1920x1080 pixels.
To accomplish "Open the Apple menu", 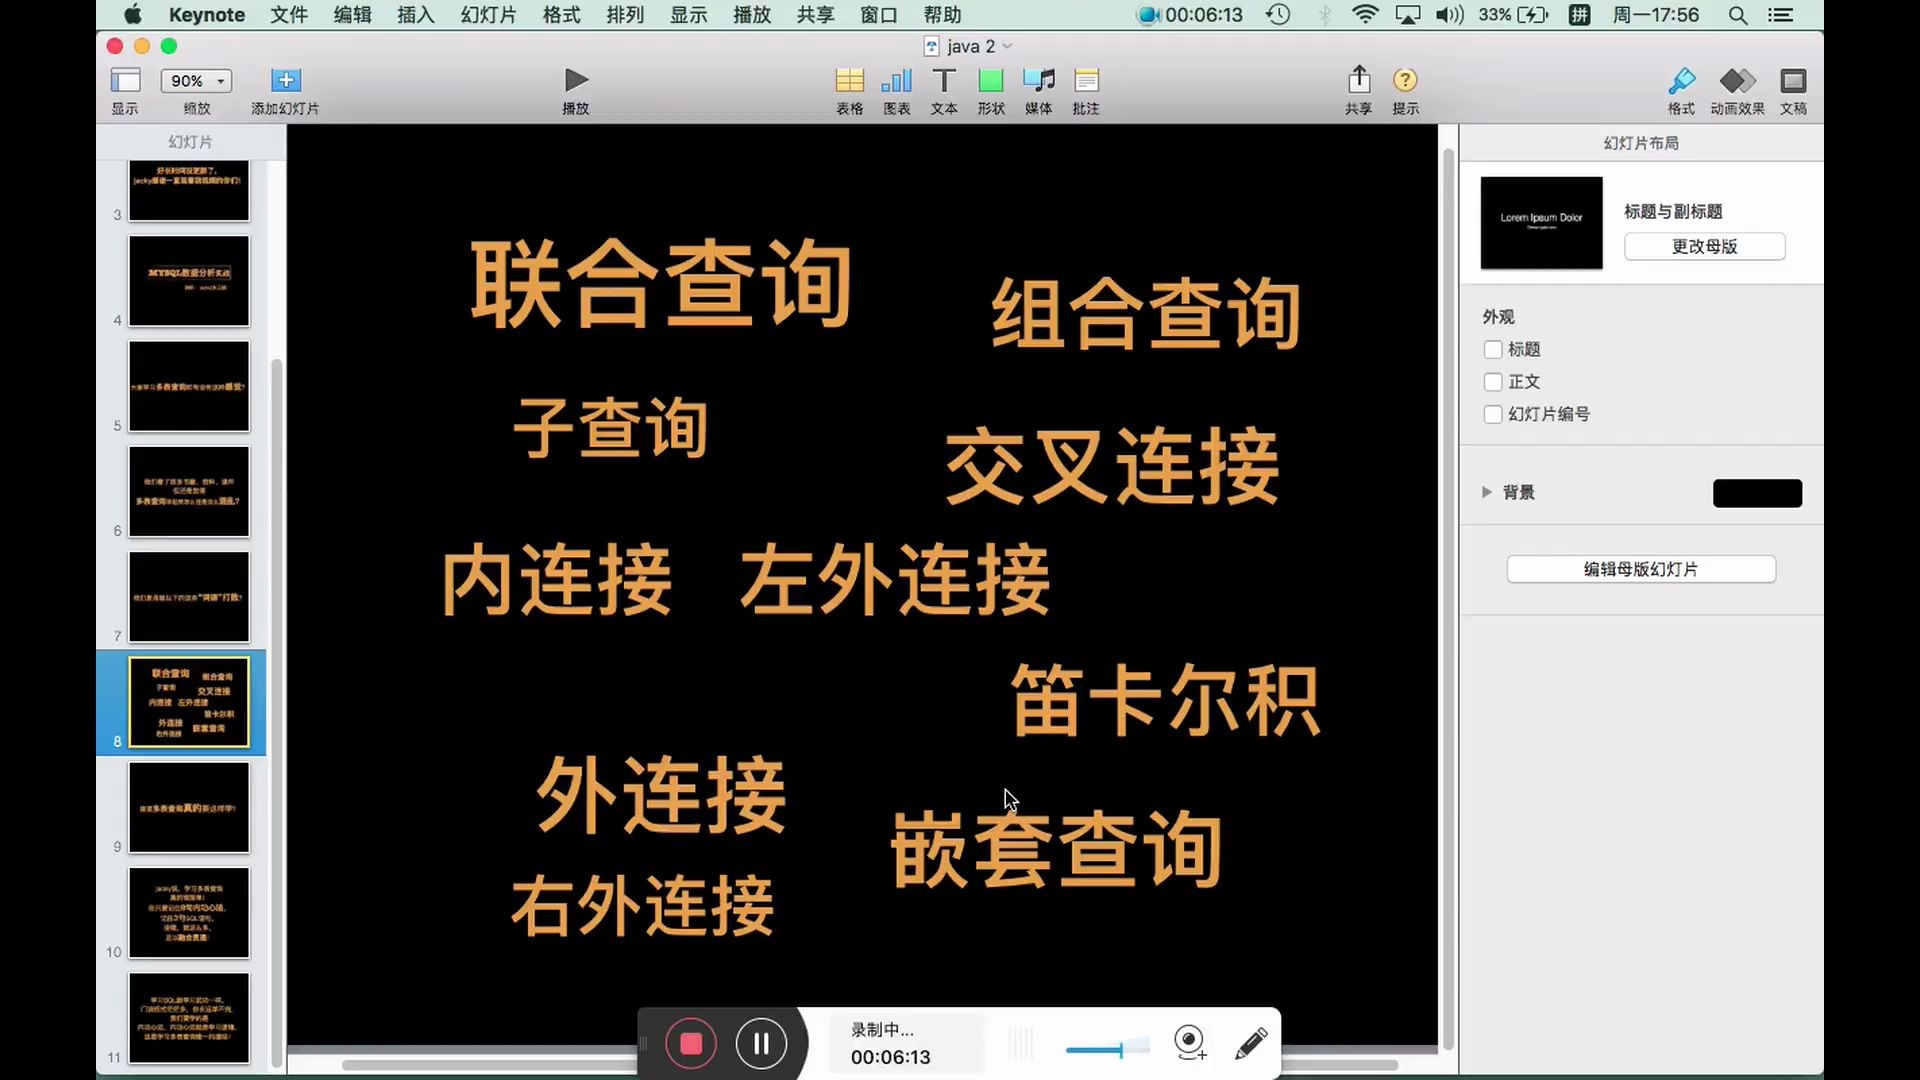I will pos(133,15).
